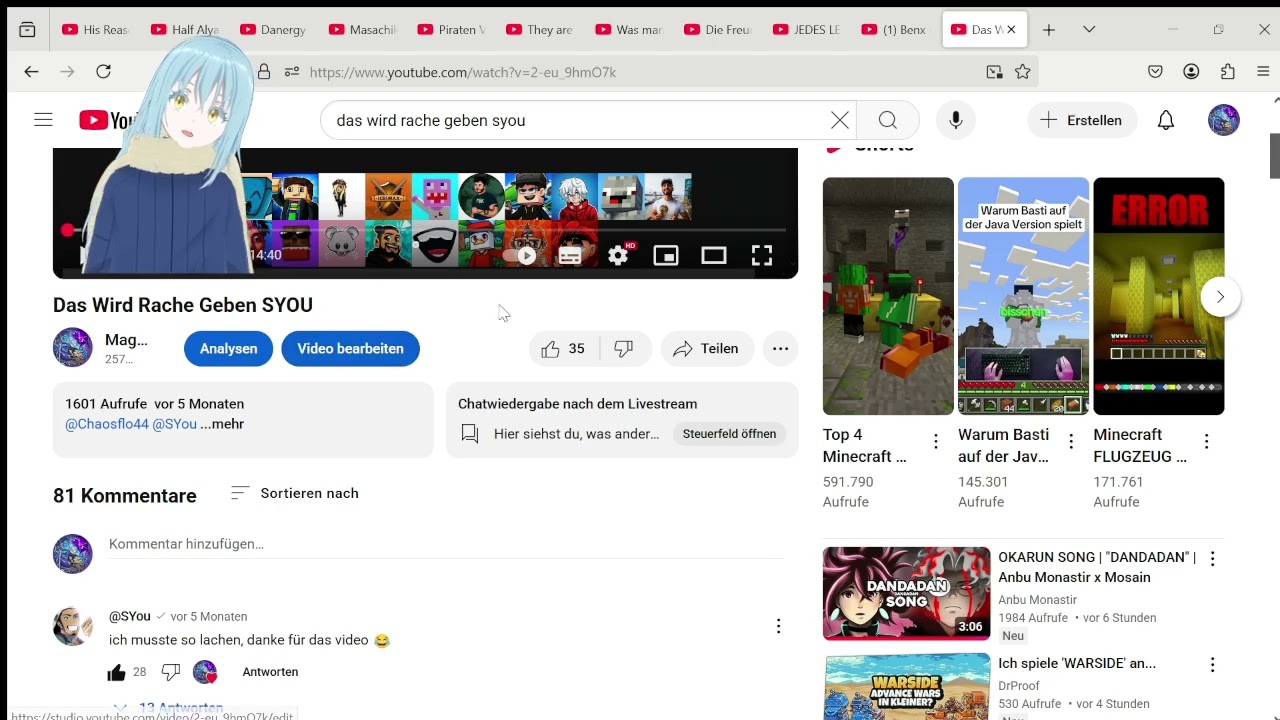
Task: Bookmark this page with the star
Action: [1022, 72]
